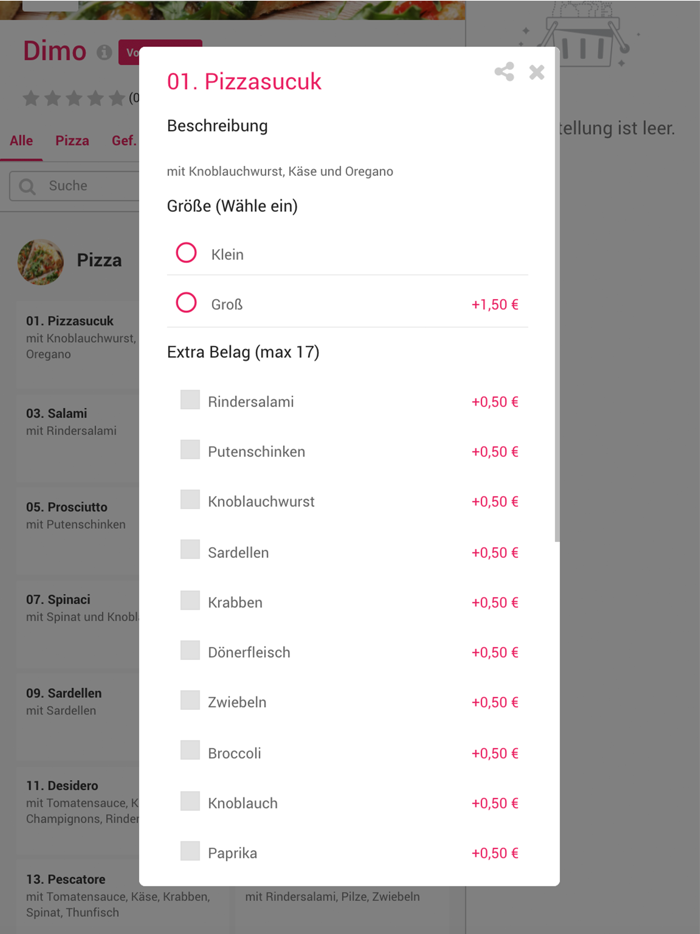Enable the Putenschinken topping checkbox
700x934 pixels.
[190, 450]
